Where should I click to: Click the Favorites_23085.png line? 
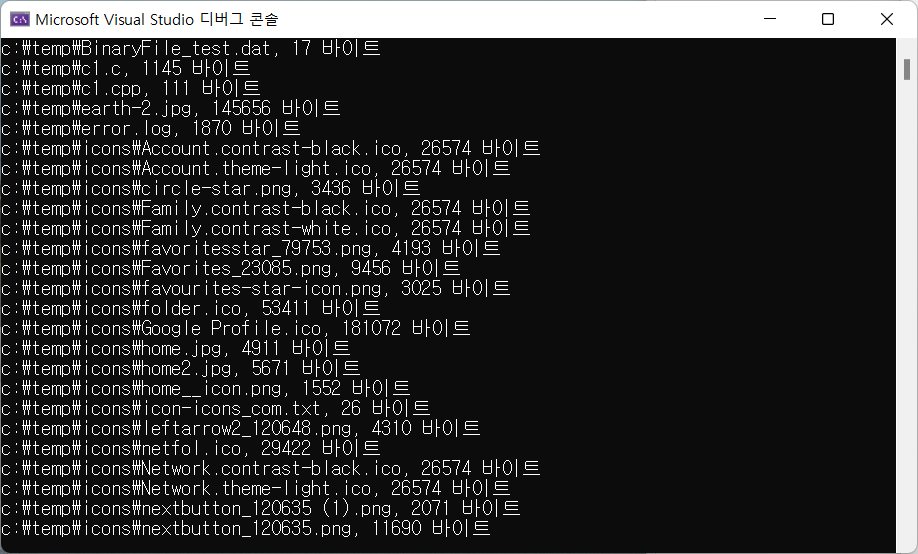coord(230,268)
